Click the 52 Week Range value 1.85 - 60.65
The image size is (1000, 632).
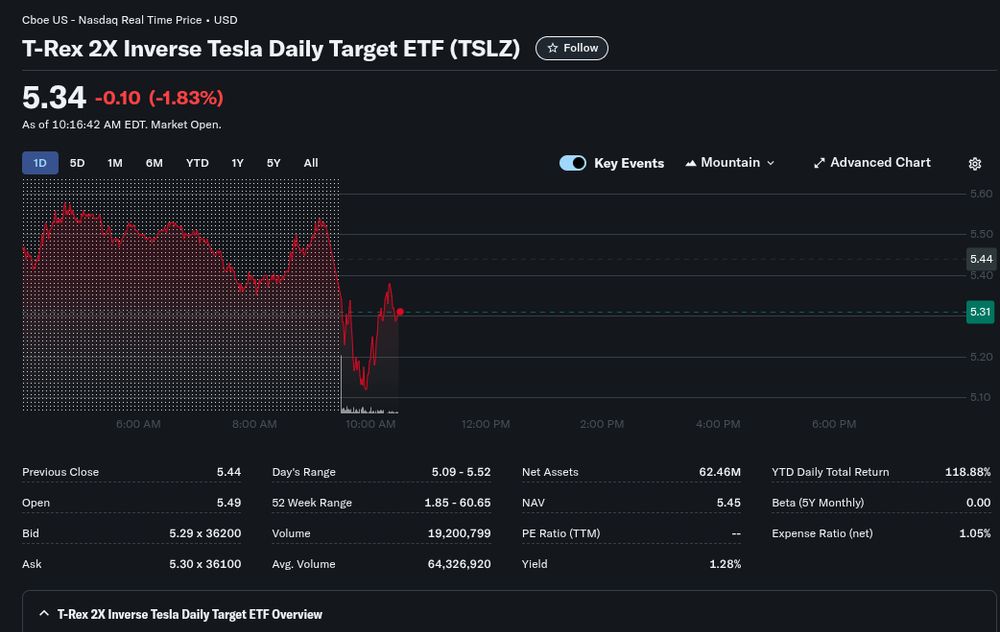click(x=457, y=503)
